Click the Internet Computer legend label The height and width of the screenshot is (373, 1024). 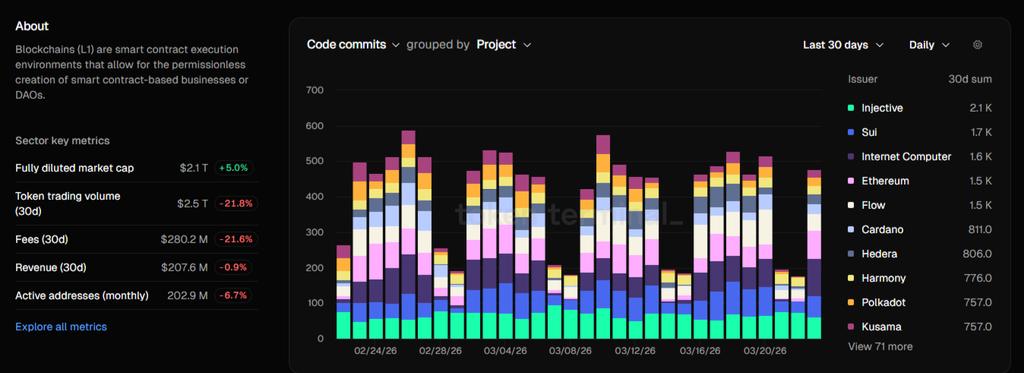tap(906, 157)
